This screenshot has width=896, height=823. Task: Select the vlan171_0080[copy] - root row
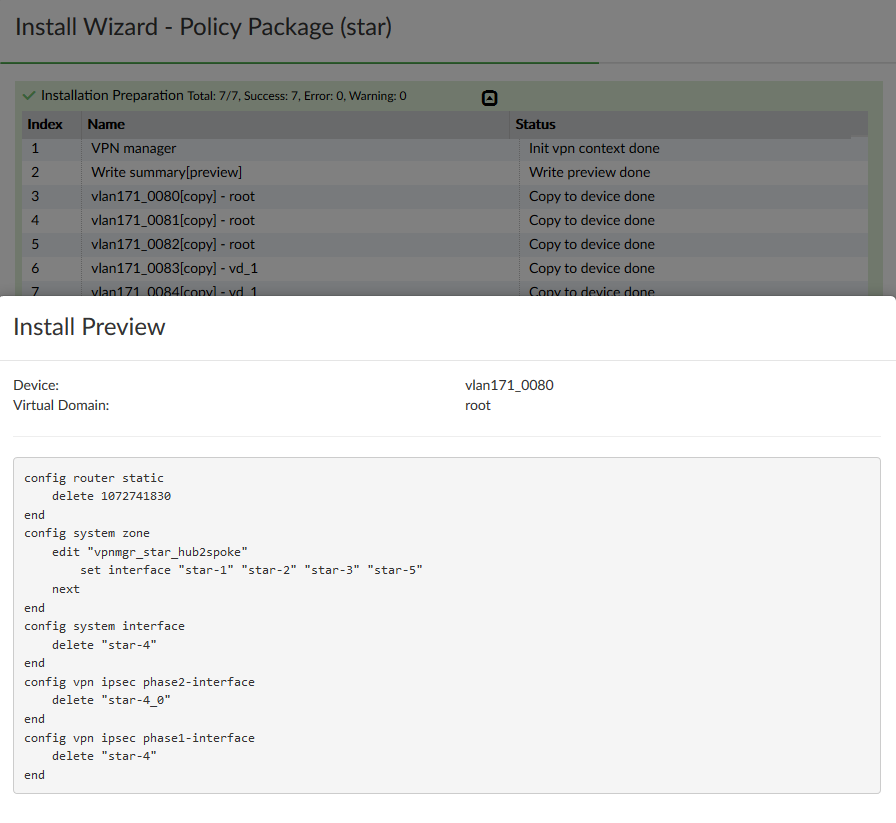coord(172,197)
